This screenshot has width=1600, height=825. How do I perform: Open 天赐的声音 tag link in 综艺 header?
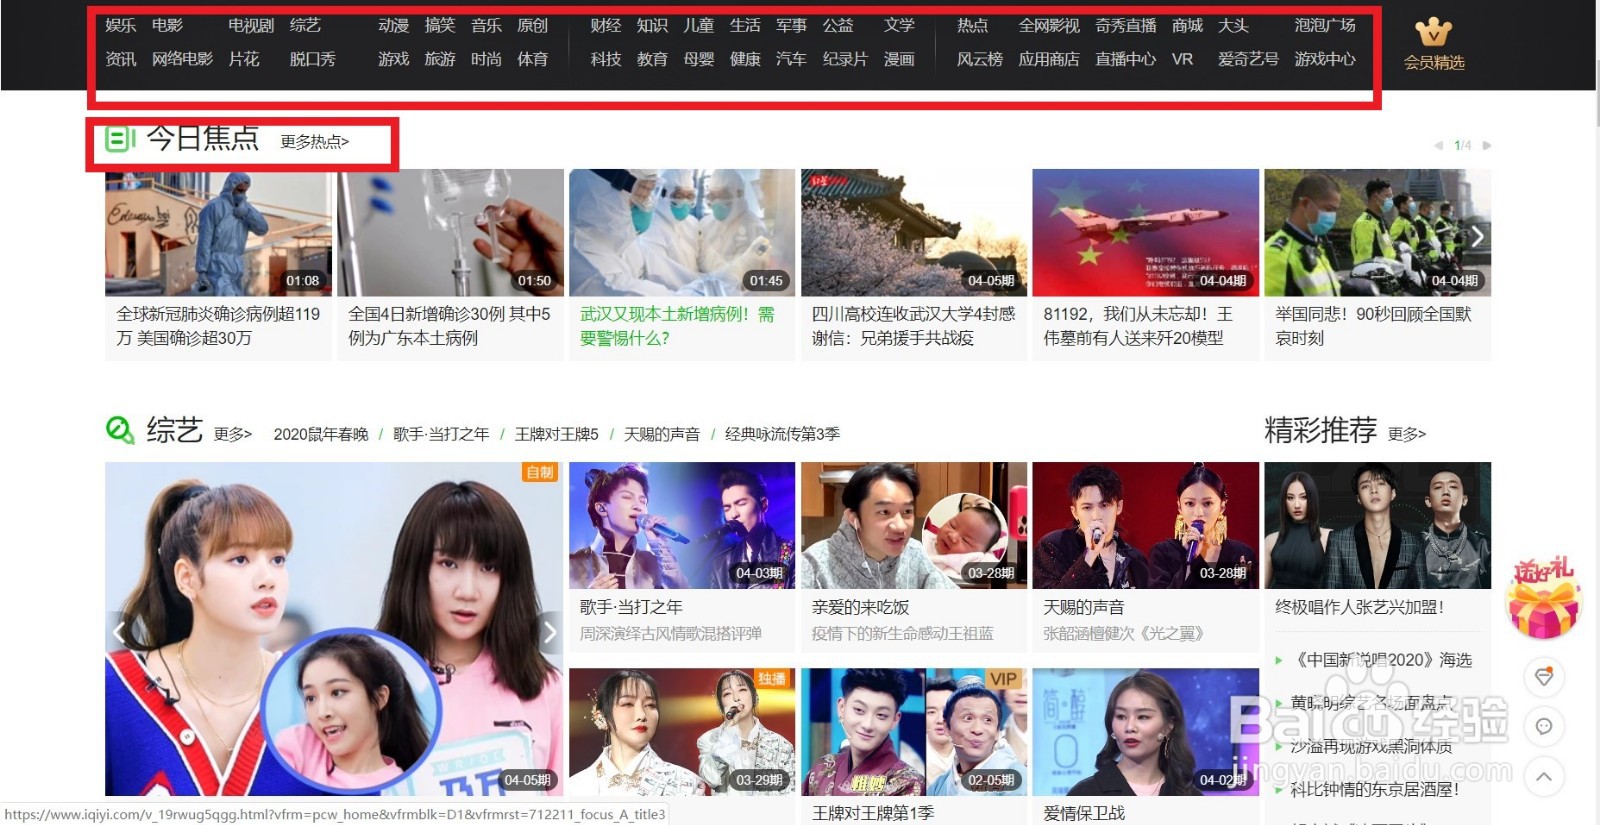(x=662, y=434)
